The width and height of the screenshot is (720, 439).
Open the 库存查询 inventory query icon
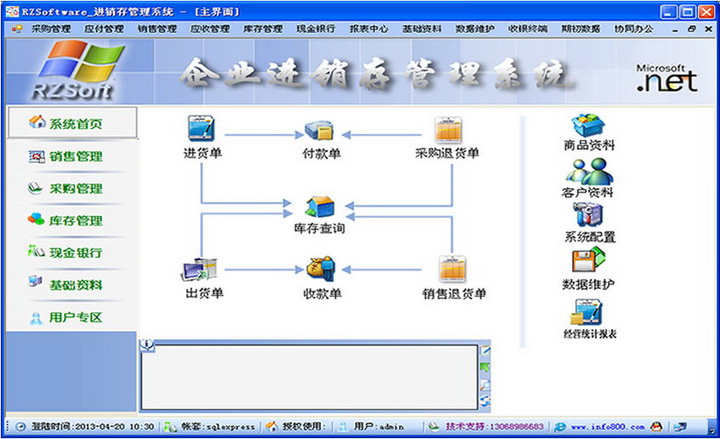[320, 207]
